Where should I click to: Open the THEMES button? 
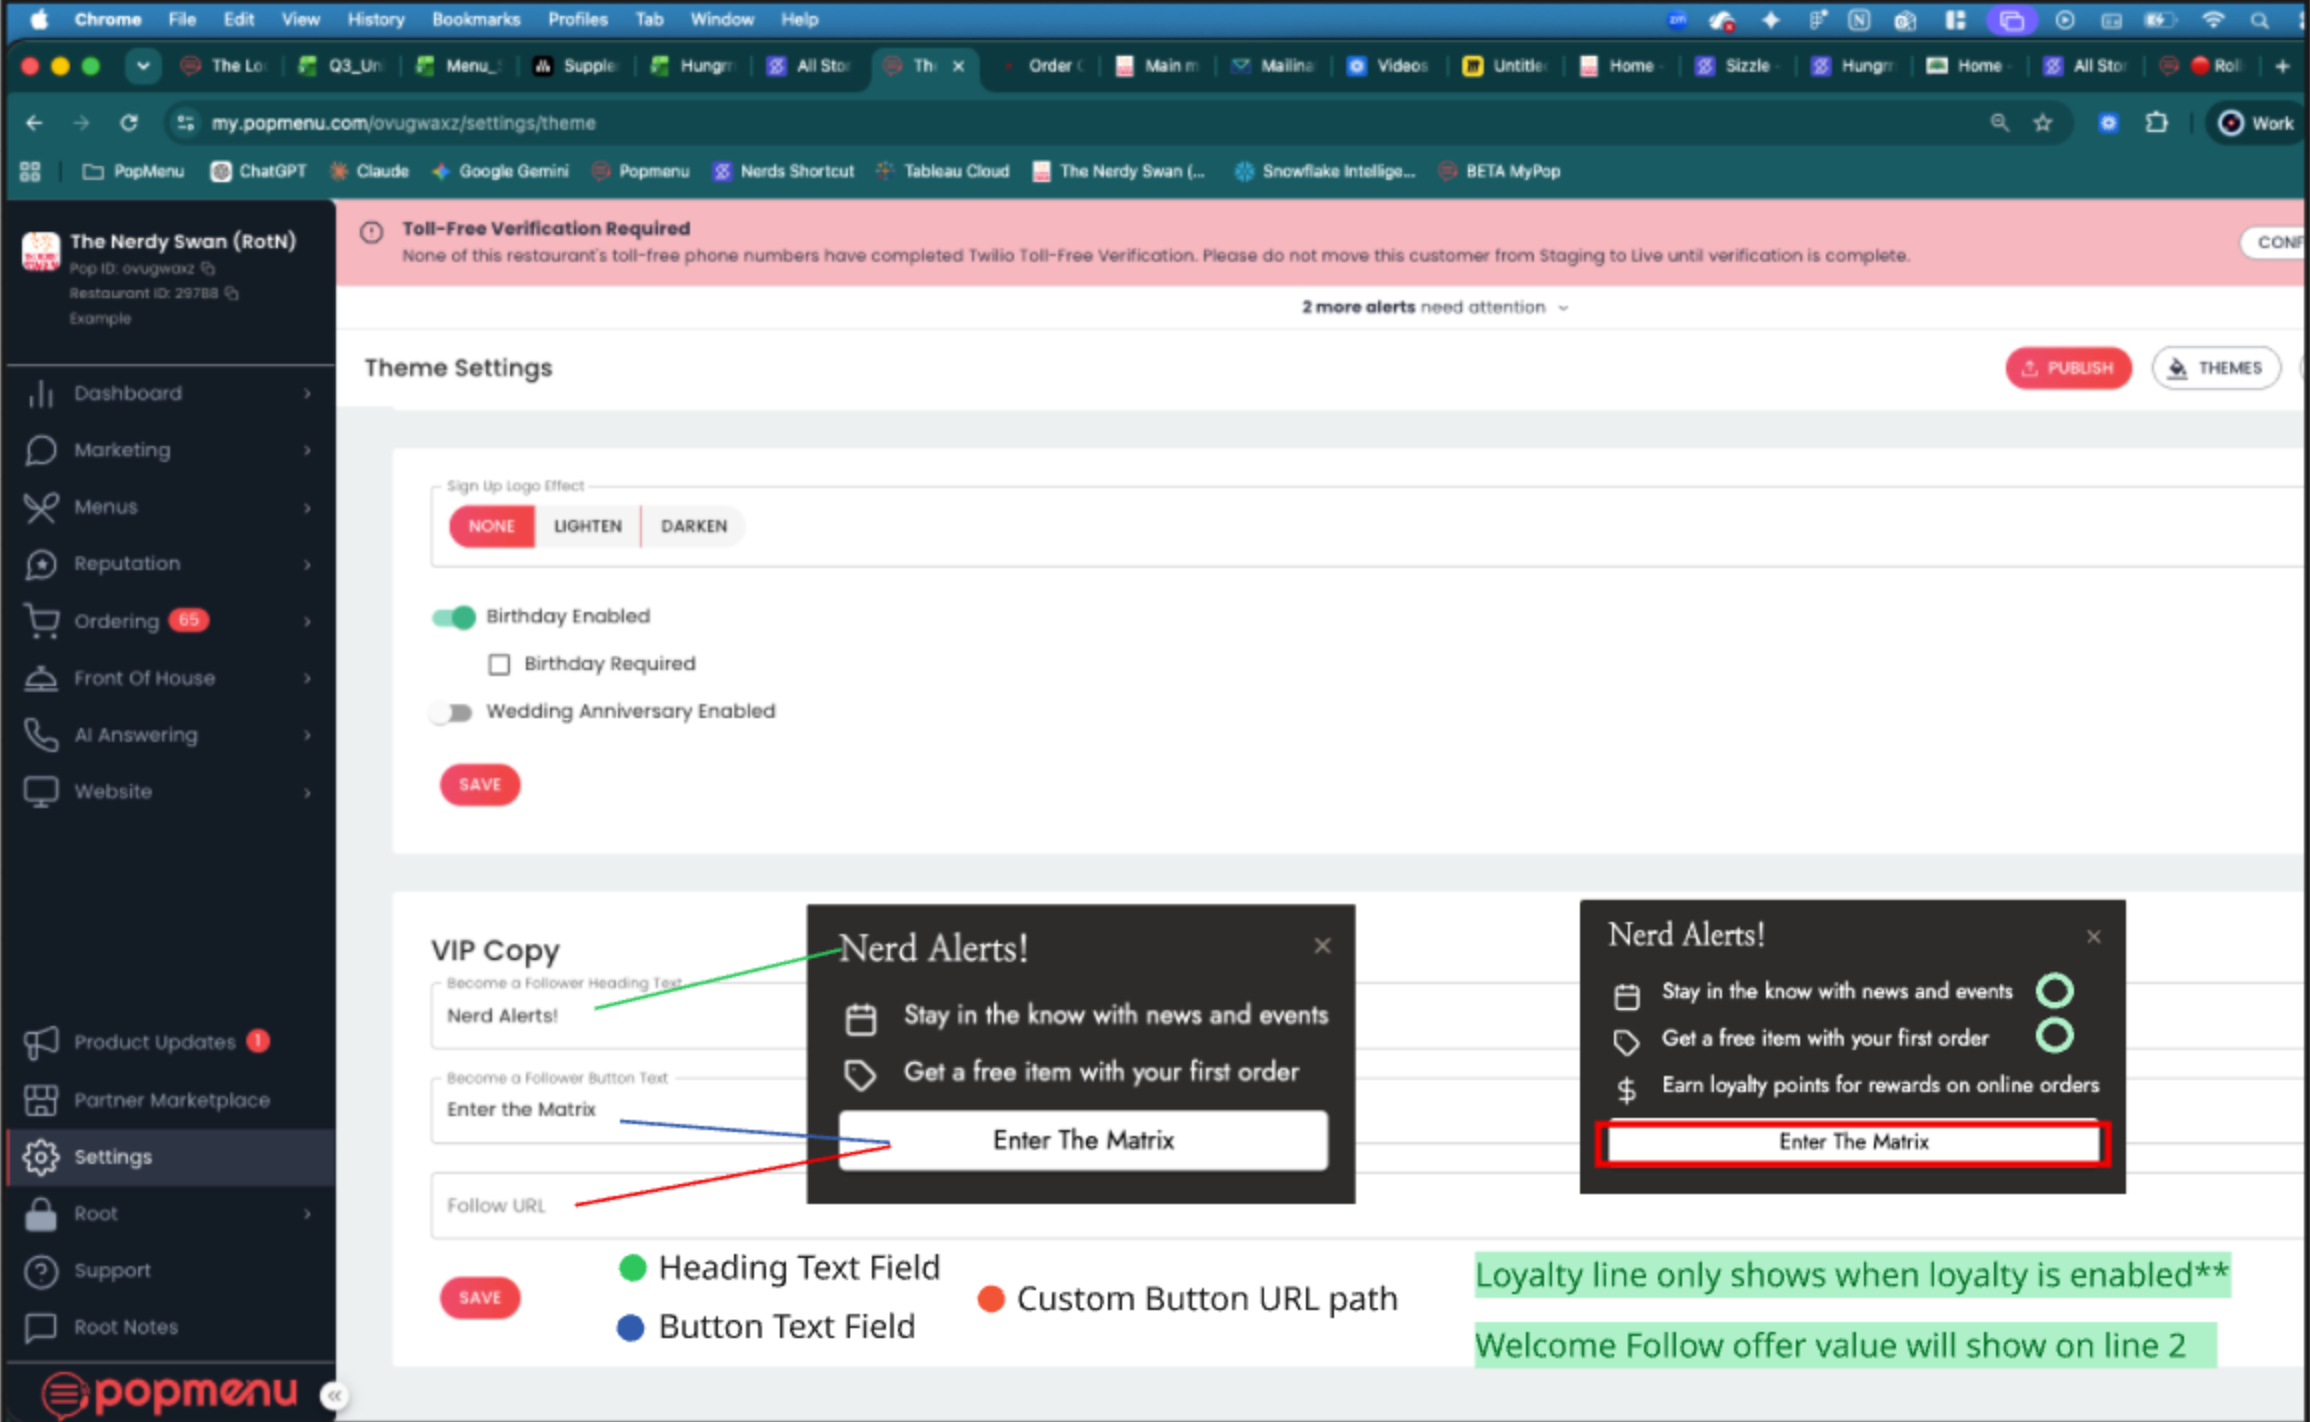pyautogui.click(x=2216, y=369)
